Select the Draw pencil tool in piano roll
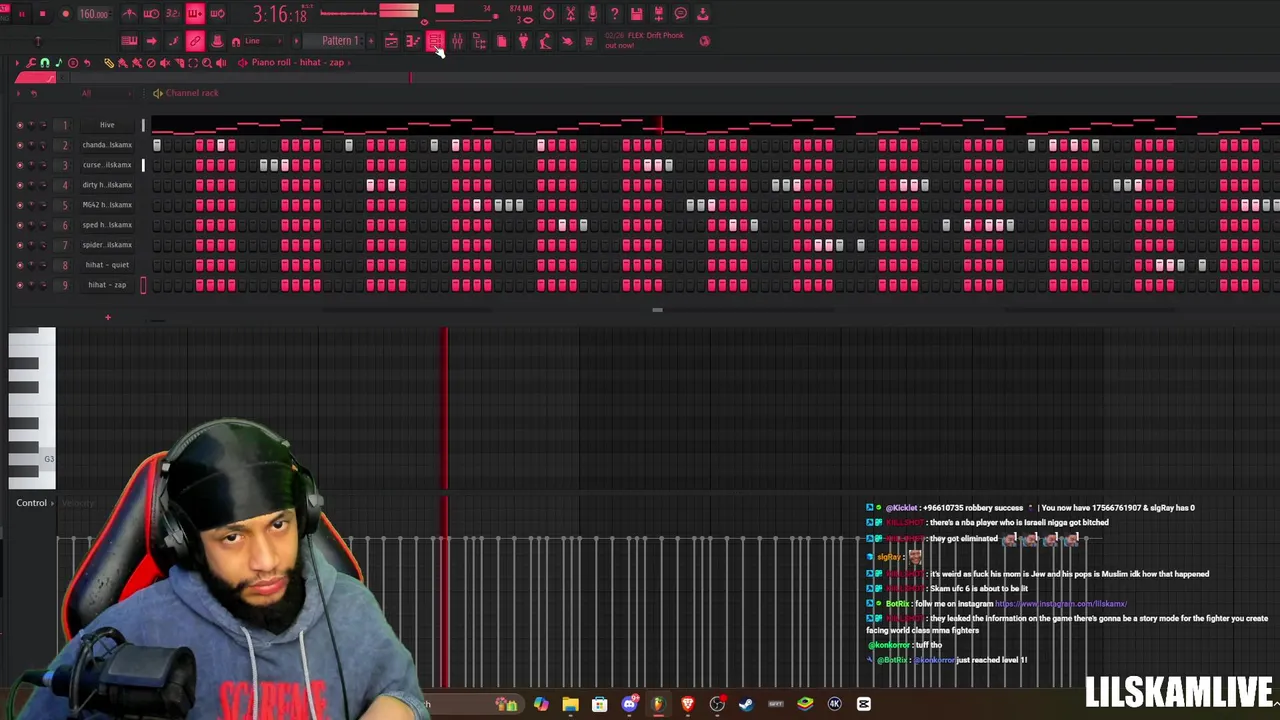 point(109,63)
